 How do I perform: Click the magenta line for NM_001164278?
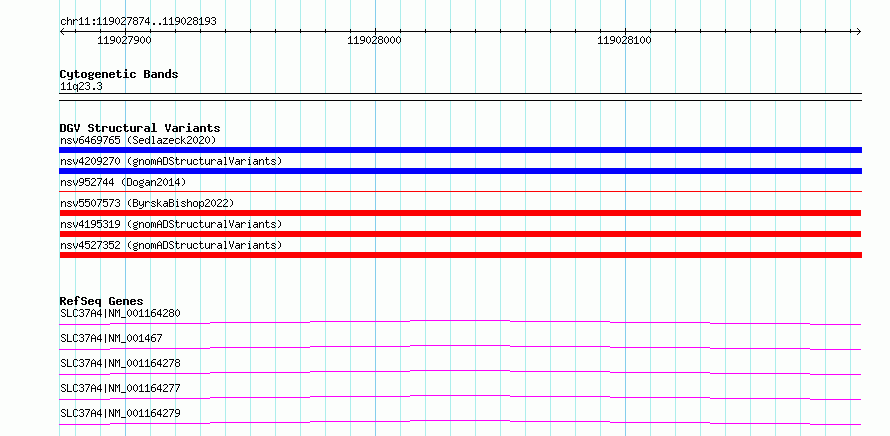pos(460,372)
